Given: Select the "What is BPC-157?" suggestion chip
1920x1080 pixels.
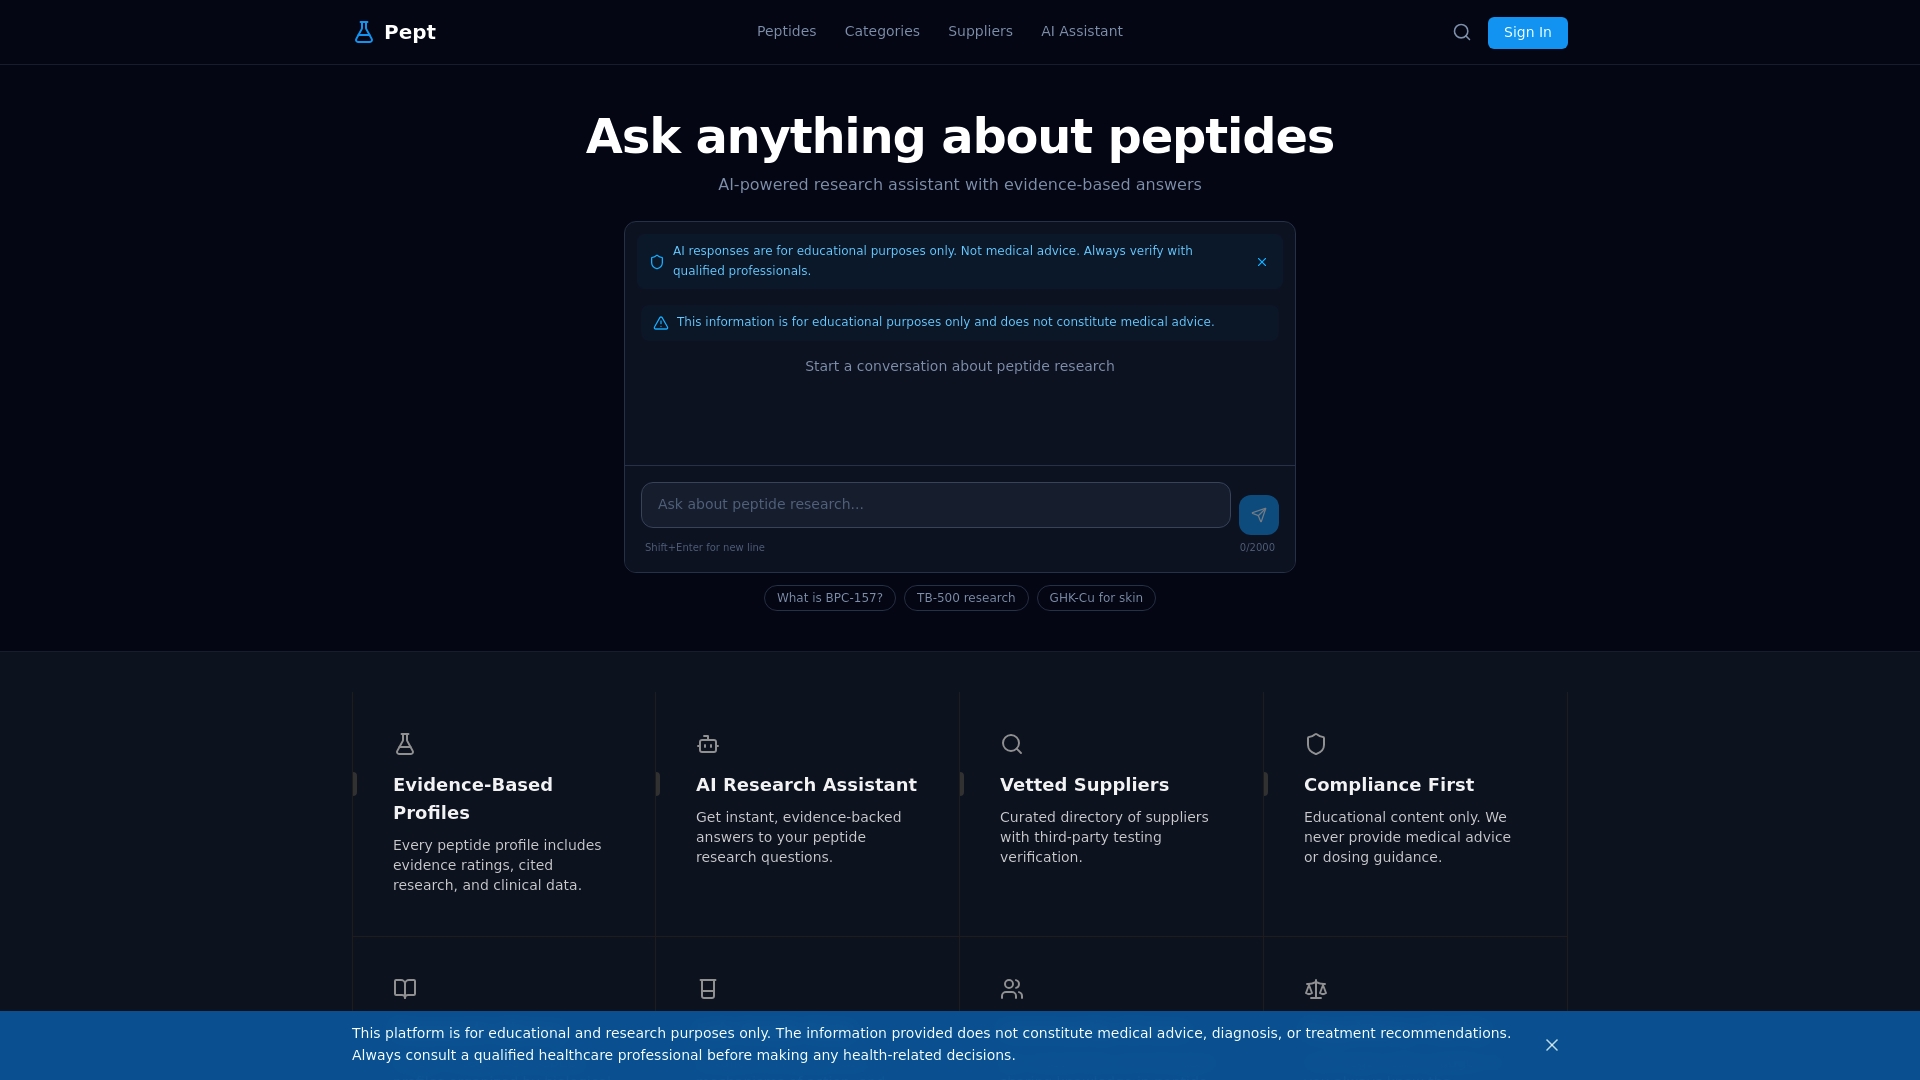Looking at the screenshot, I should 829,597.
